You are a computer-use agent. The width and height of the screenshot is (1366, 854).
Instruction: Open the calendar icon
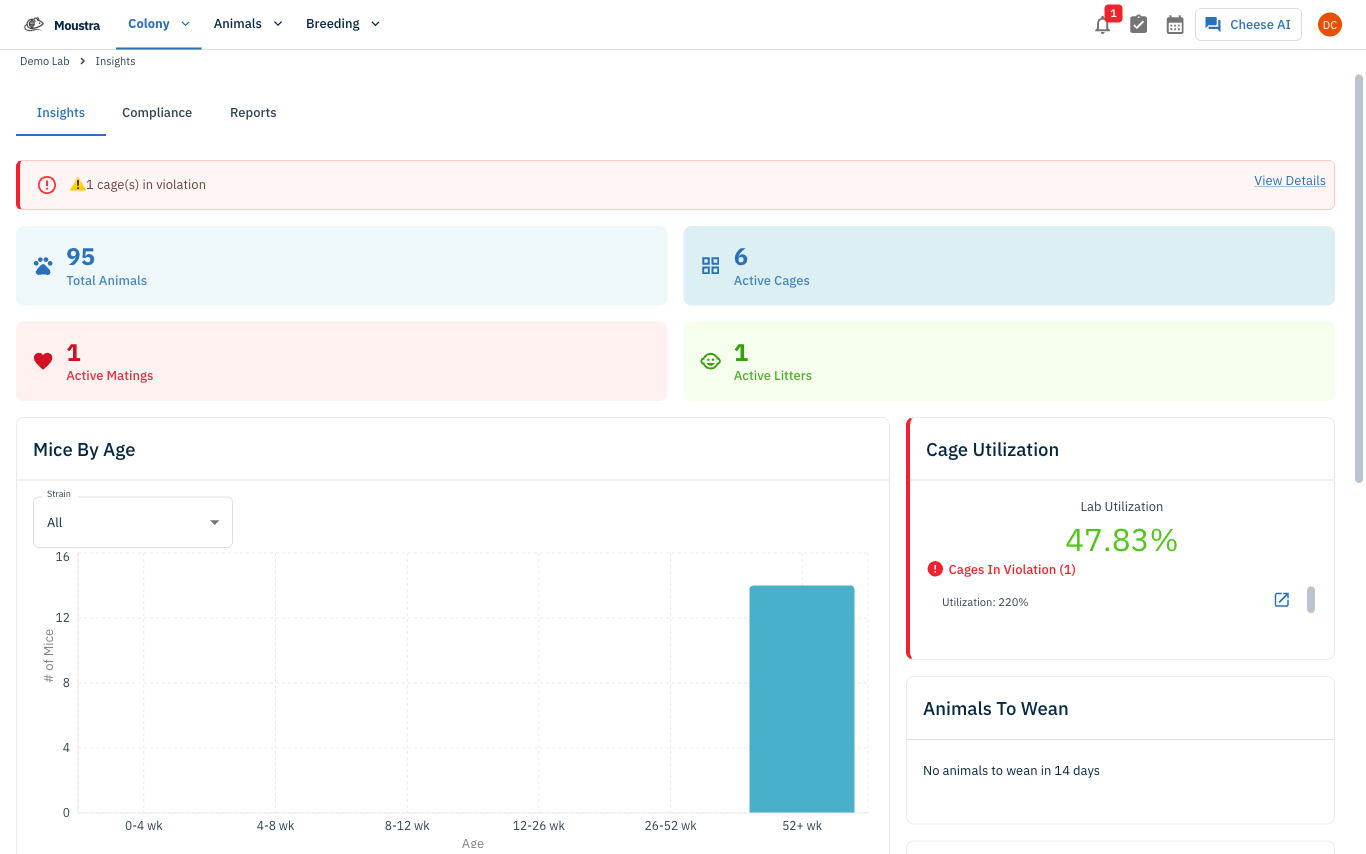(x=1175, y=25)
